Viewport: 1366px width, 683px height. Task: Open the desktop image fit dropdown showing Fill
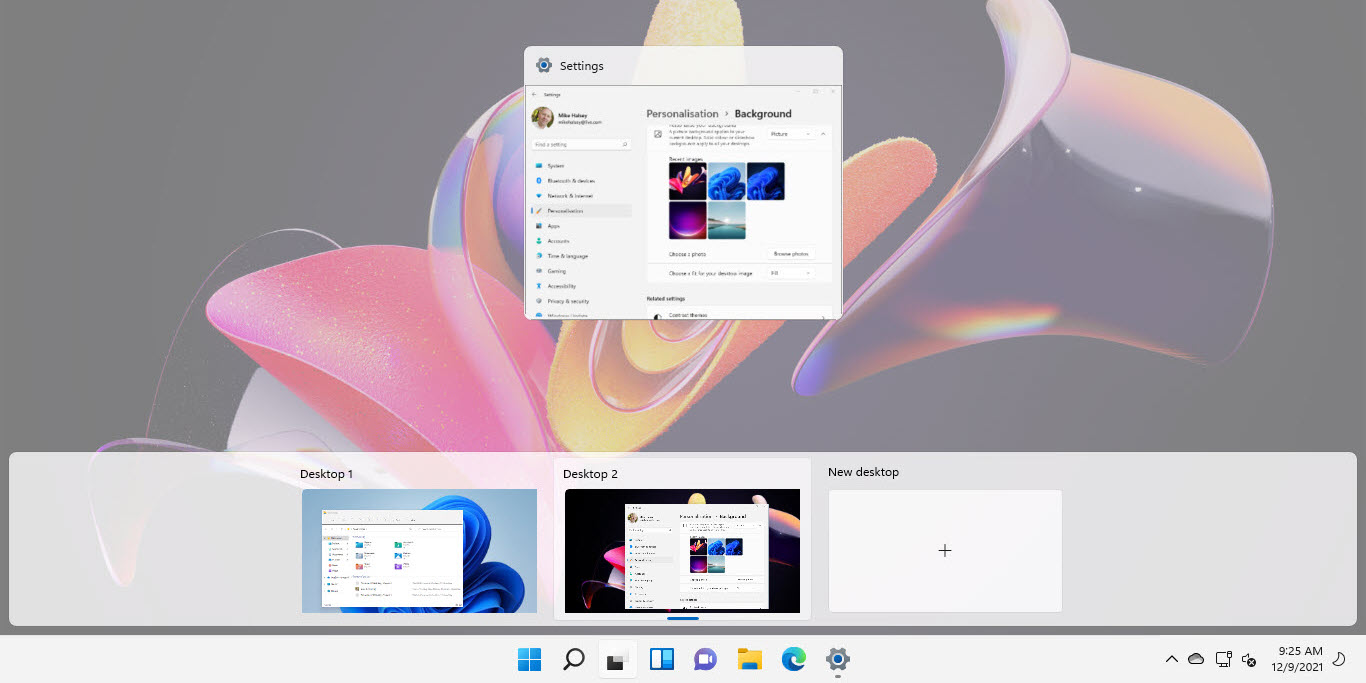(x=792, y=274)
